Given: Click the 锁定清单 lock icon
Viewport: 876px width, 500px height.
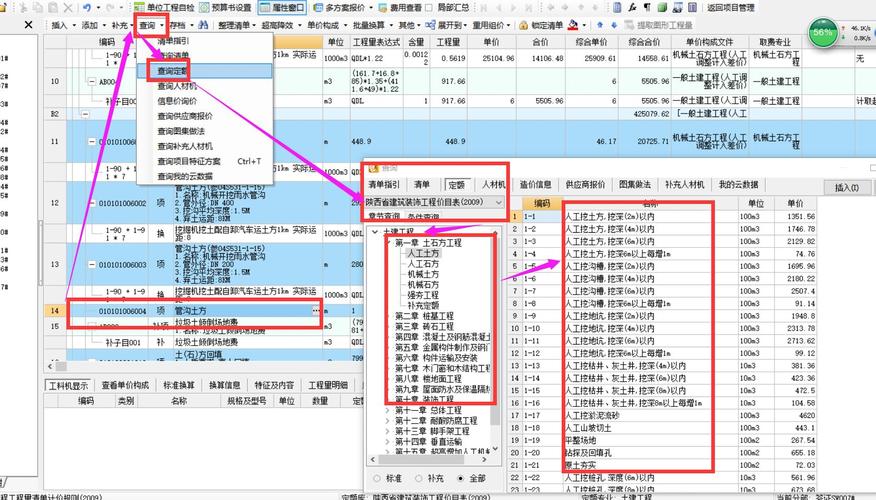Looking at the screenshot, I should 523,25.
